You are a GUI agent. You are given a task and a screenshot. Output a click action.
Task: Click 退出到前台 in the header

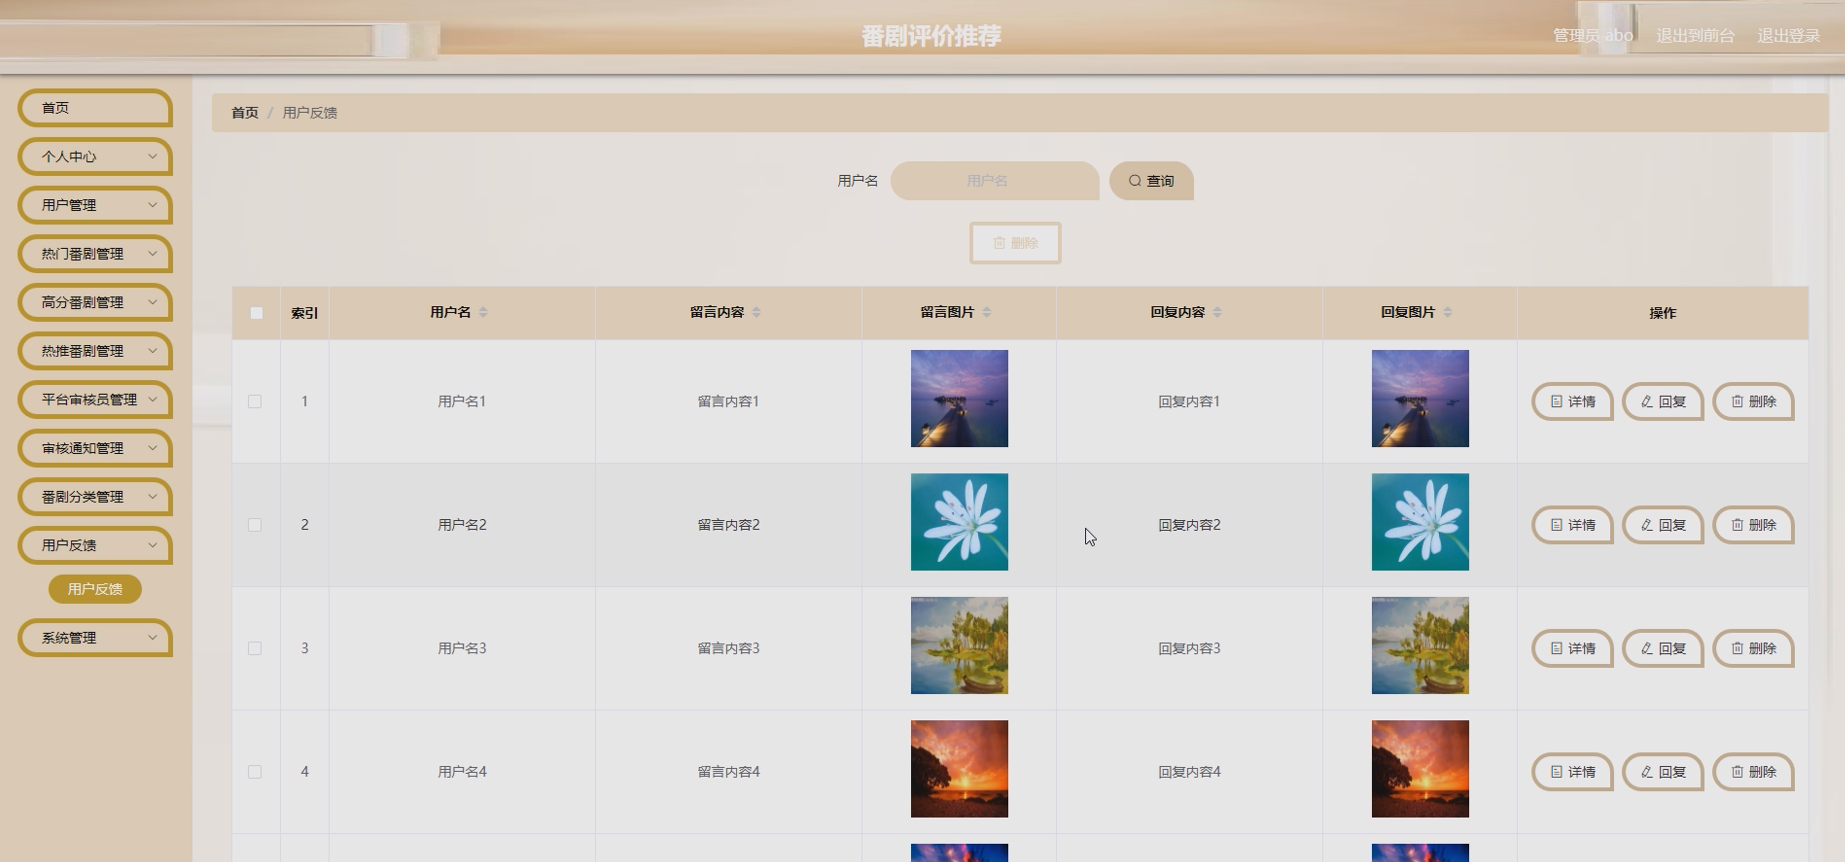tap(1695, 36)
